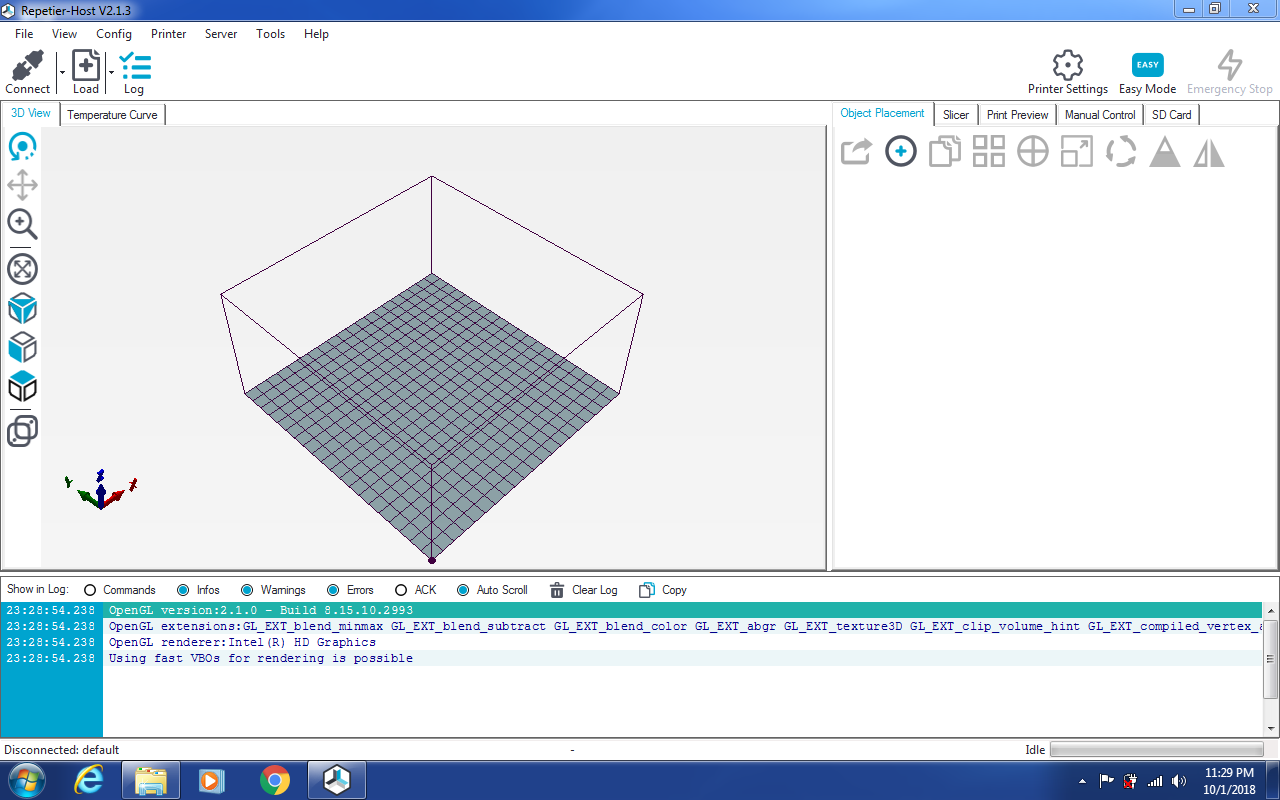Enable Commands in log filter
The image size is (1280, 800).
120,590
